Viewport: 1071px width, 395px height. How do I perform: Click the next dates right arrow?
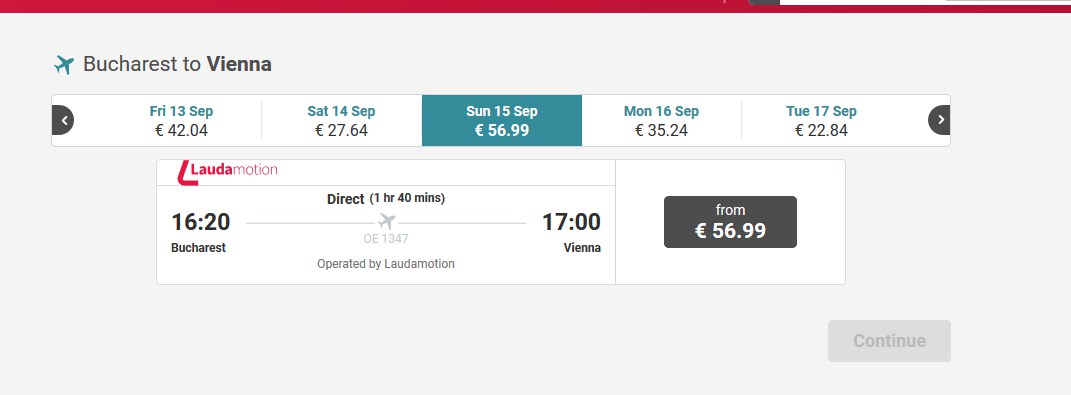(x=939, y=120)
